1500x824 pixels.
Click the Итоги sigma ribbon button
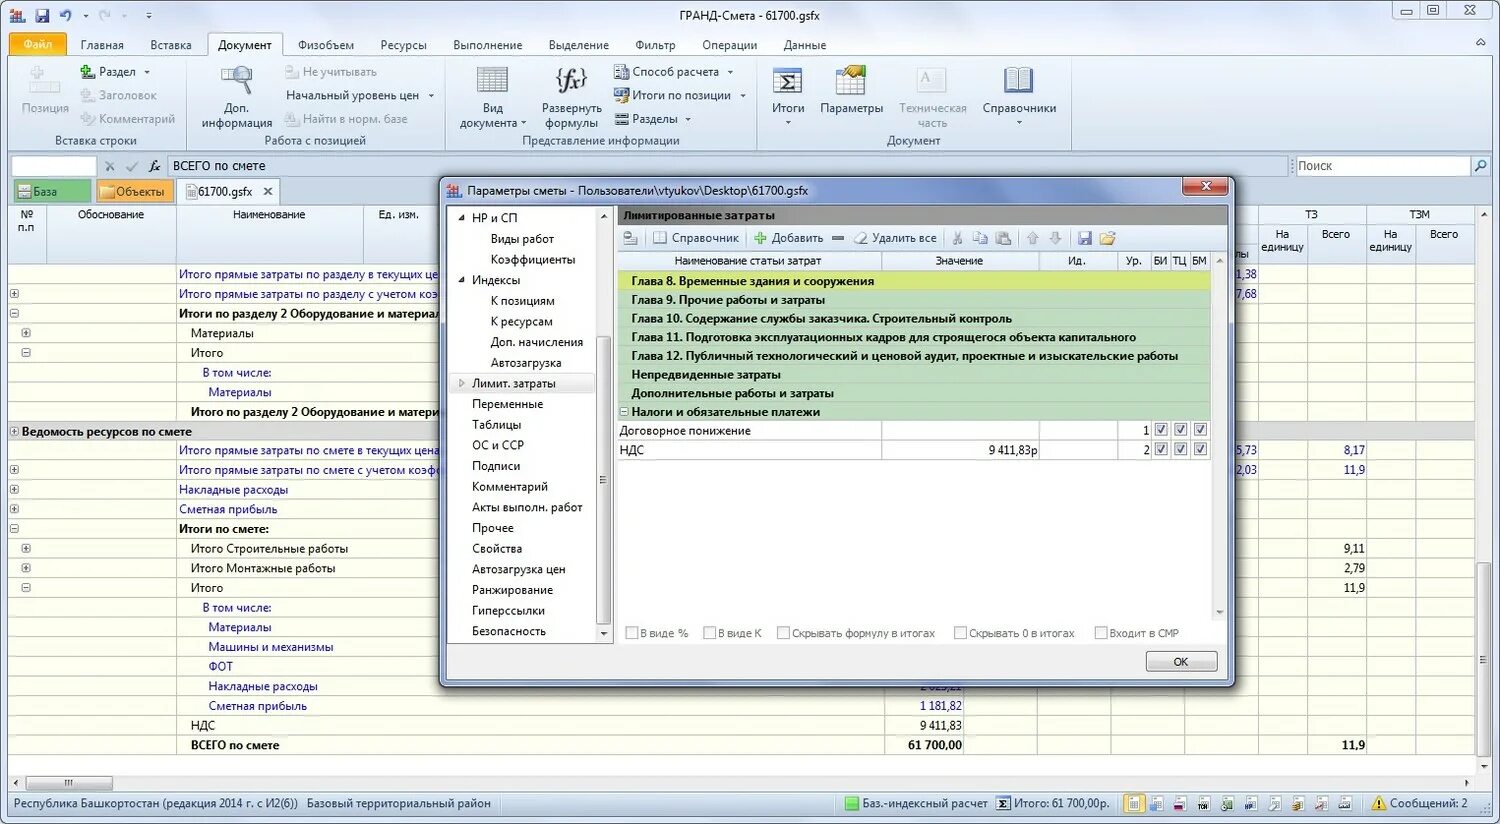click(x=788, y=97)
